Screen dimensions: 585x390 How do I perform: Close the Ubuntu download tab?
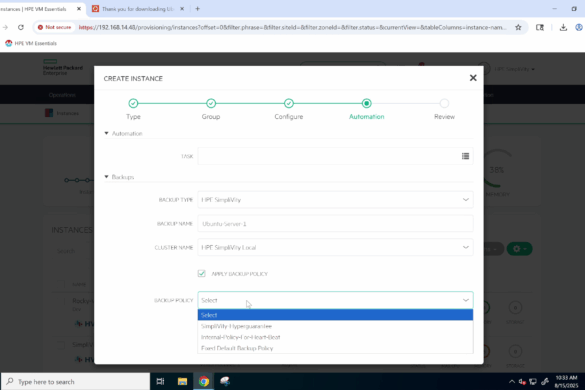pos(182,9)
